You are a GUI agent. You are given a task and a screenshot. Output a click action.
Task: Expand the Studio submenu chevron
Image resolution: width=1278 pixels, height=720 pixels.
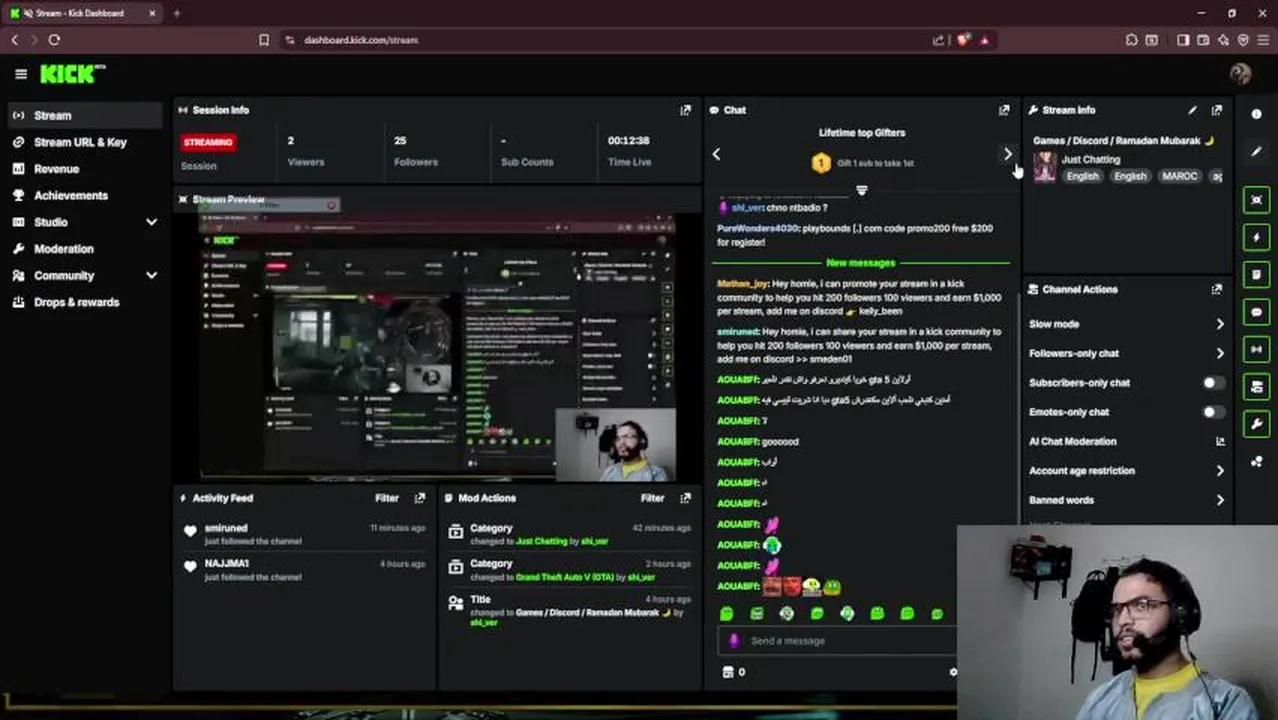pos(151,222)
